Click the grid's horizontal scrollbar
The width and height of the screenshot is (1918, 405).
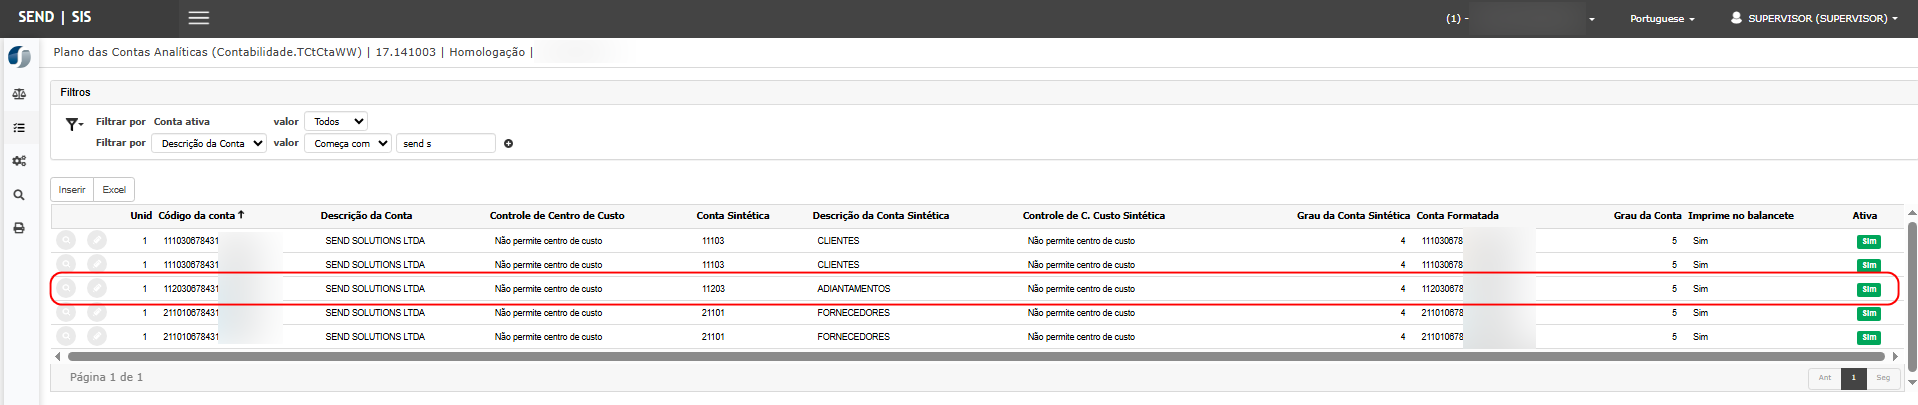pyautogui.click(x=976, y=356)
